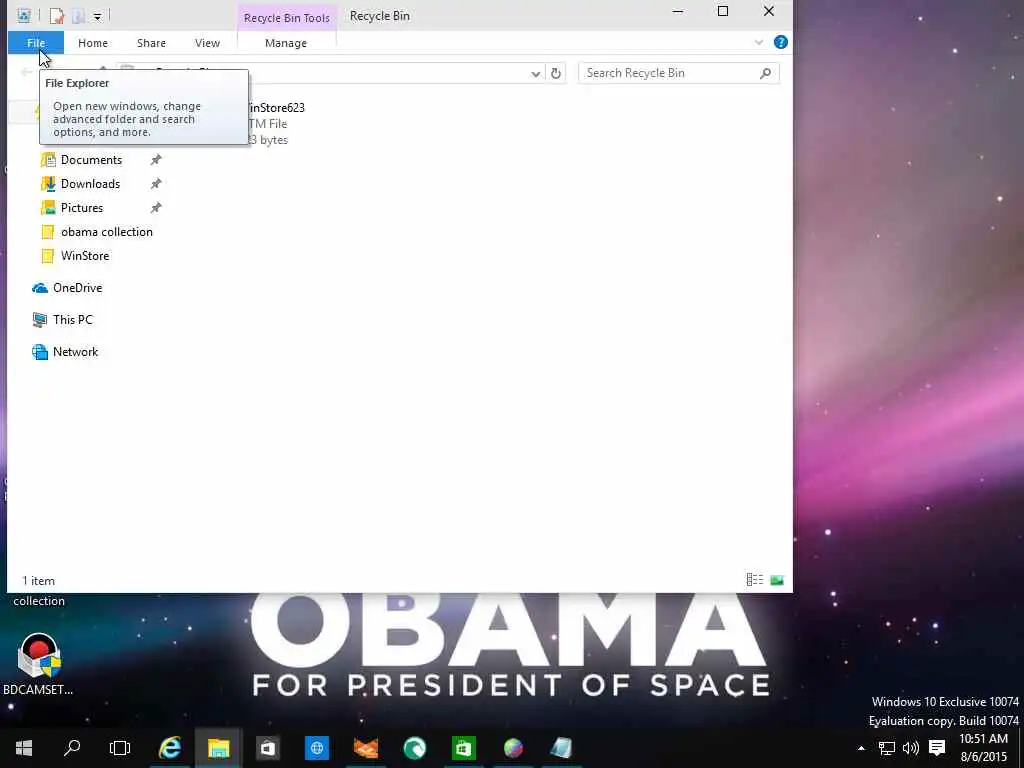Click the search magnifier icon
Image resolution: width=1024 pixels, height=768 pixels.
(765, 73)
